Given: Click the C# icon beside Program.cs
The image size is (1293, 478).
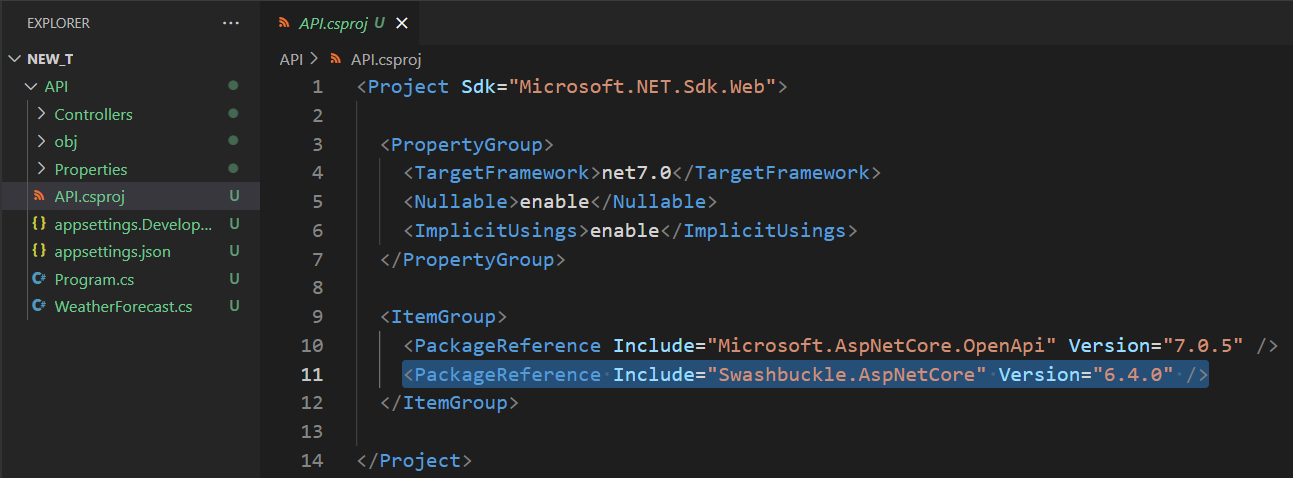Looking at the screenshot, I should click(x=39, y=279).
